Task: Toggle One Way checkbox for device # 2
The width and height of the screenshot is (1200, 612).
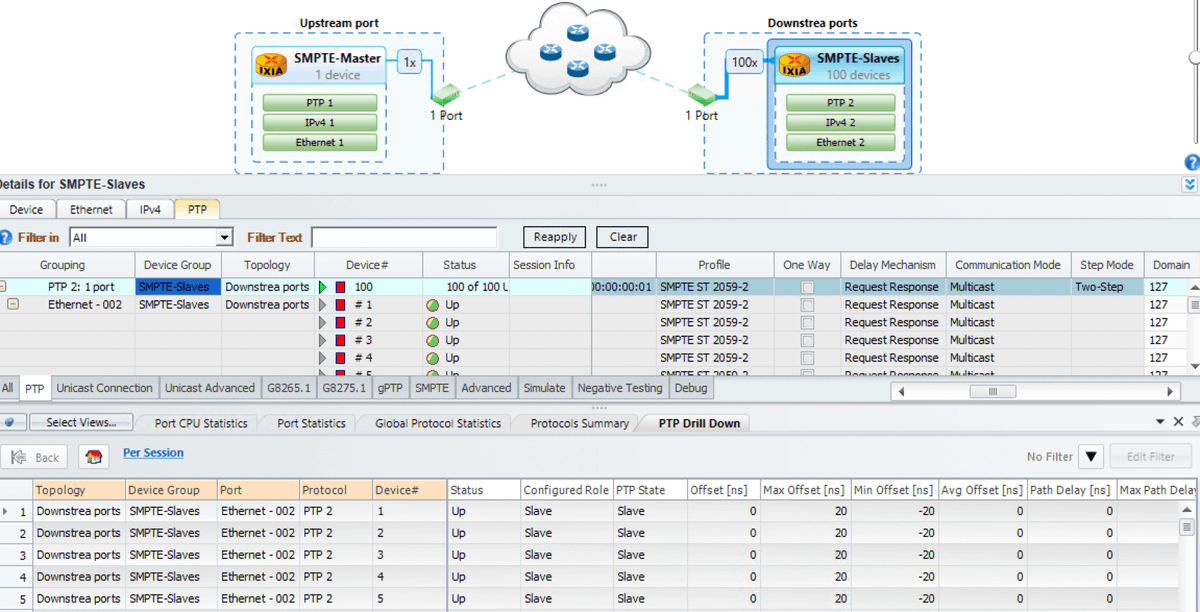Action: [807, 323]
